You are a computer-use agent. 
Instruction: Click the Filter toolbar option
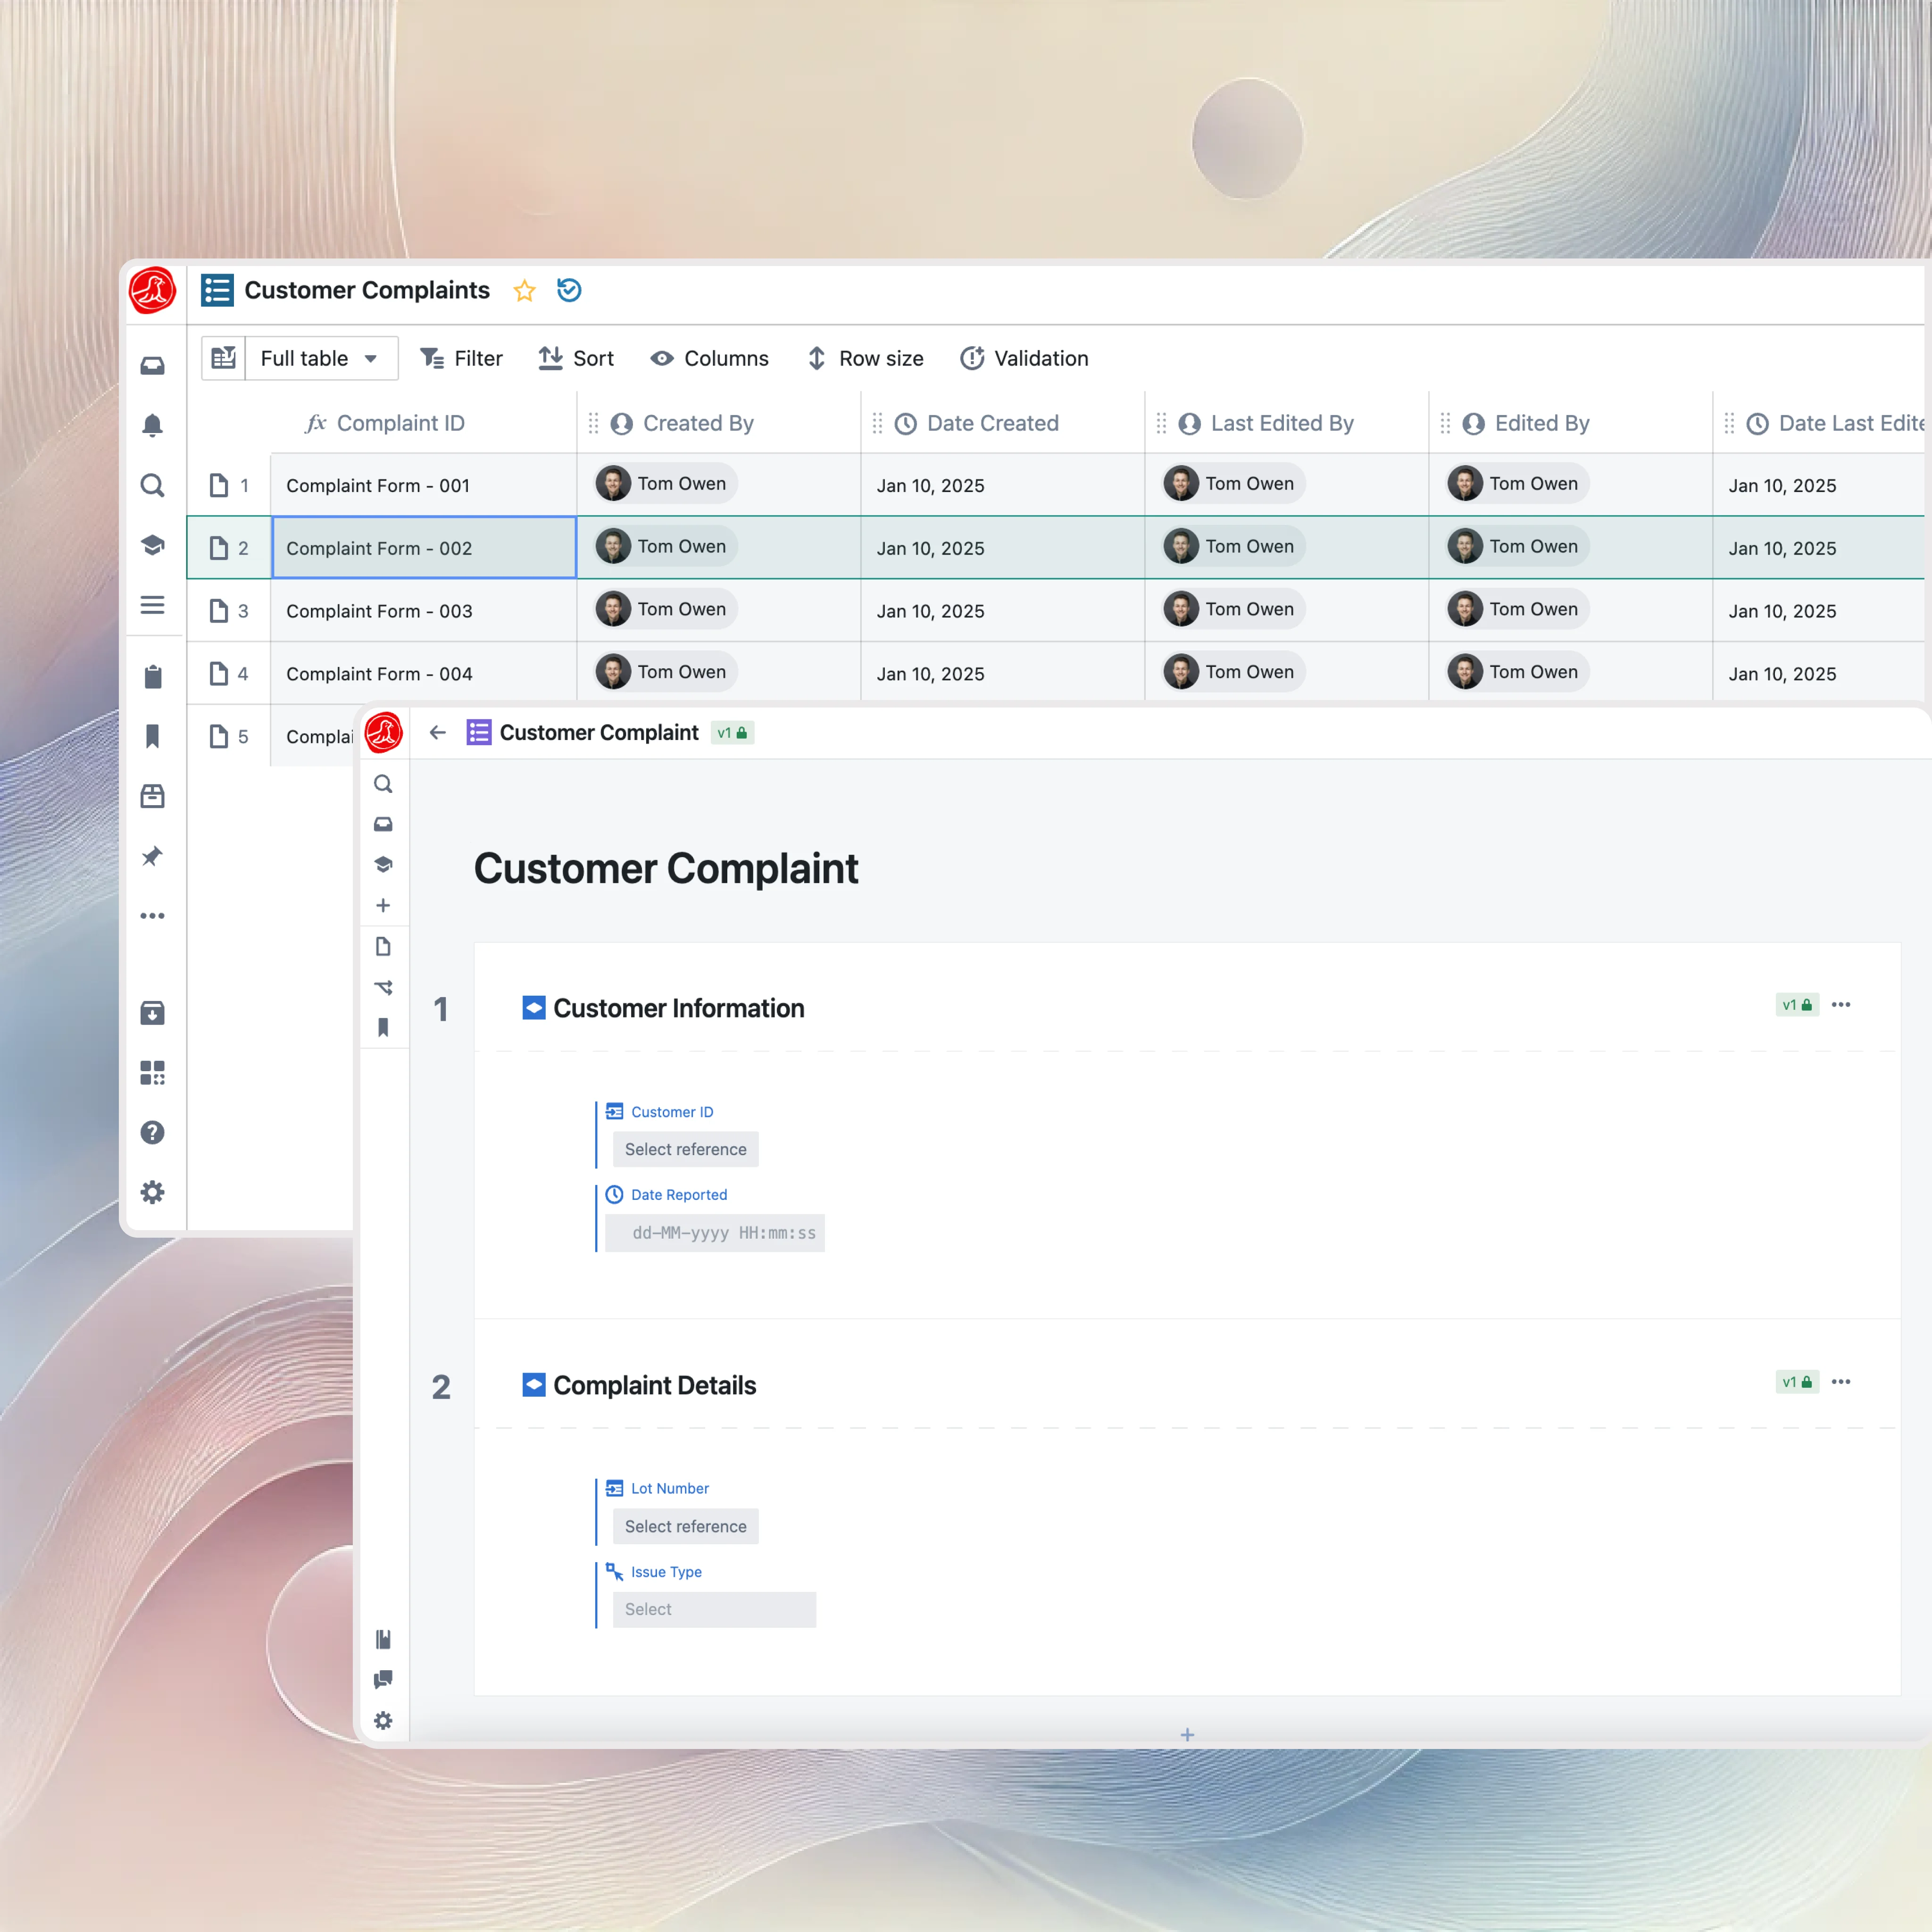click(461, 358)
